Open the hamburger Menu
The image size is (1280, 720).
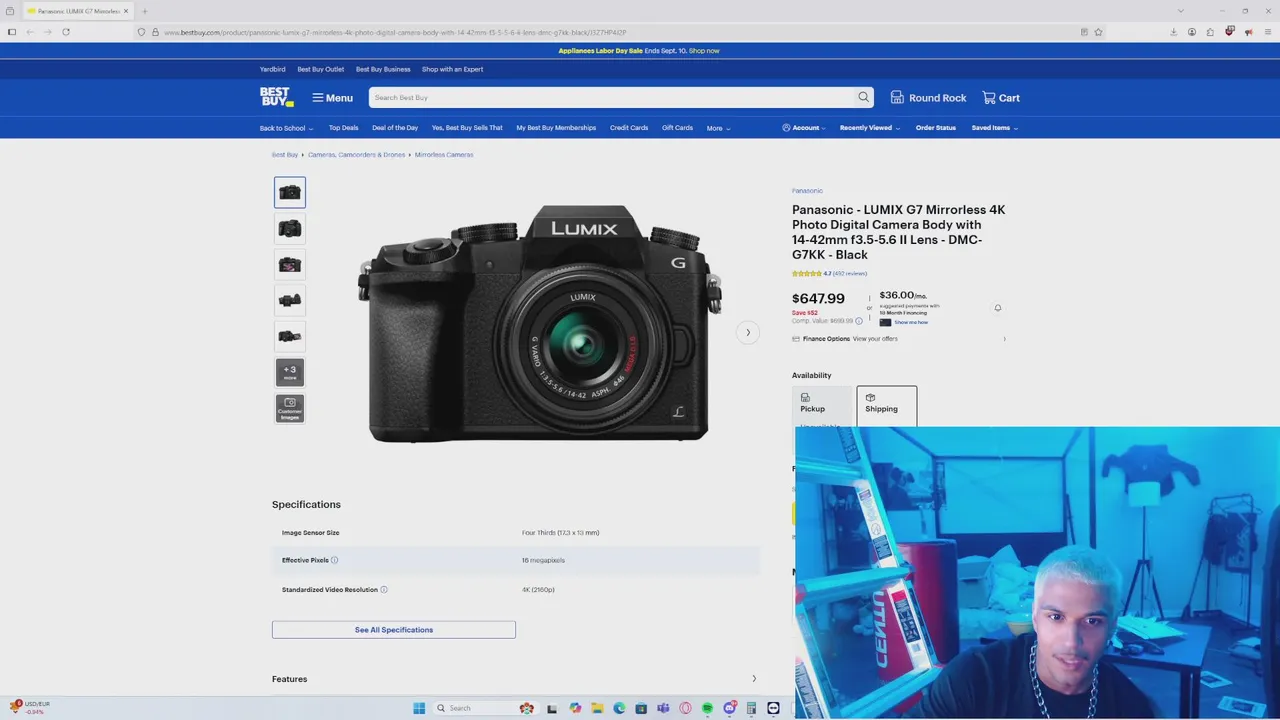tap(332, 98)
